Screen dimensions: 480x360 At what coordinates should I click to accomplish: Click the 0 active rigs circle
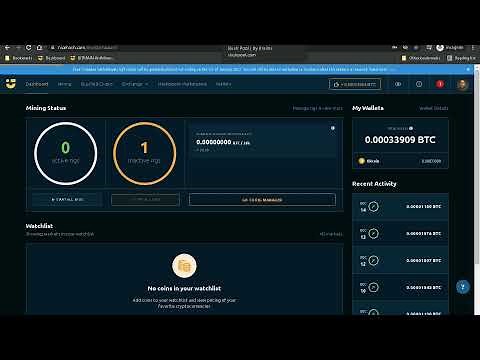coord(66,153)
